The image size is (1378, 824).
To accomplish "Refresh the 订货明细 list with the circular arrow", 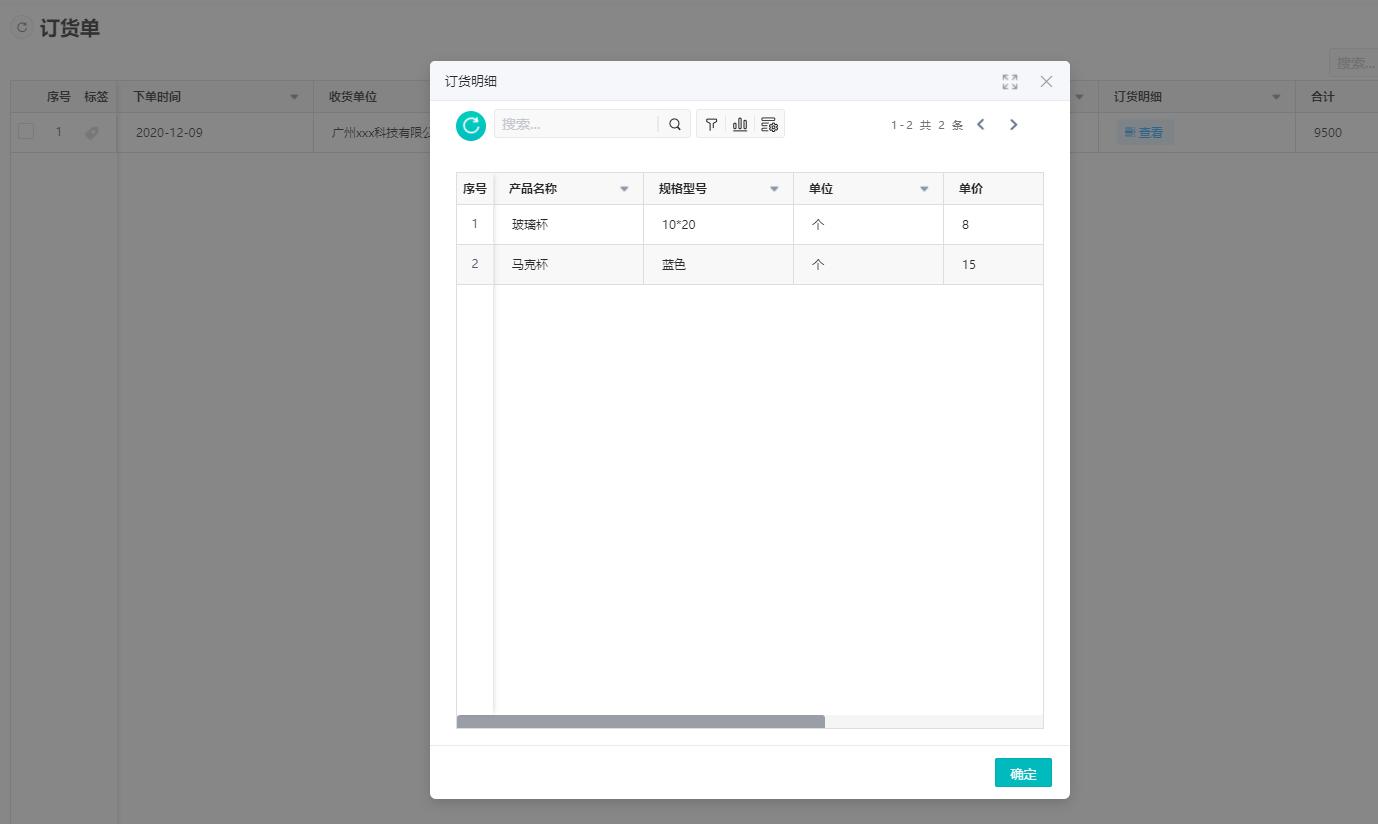I will coord(470,126).
